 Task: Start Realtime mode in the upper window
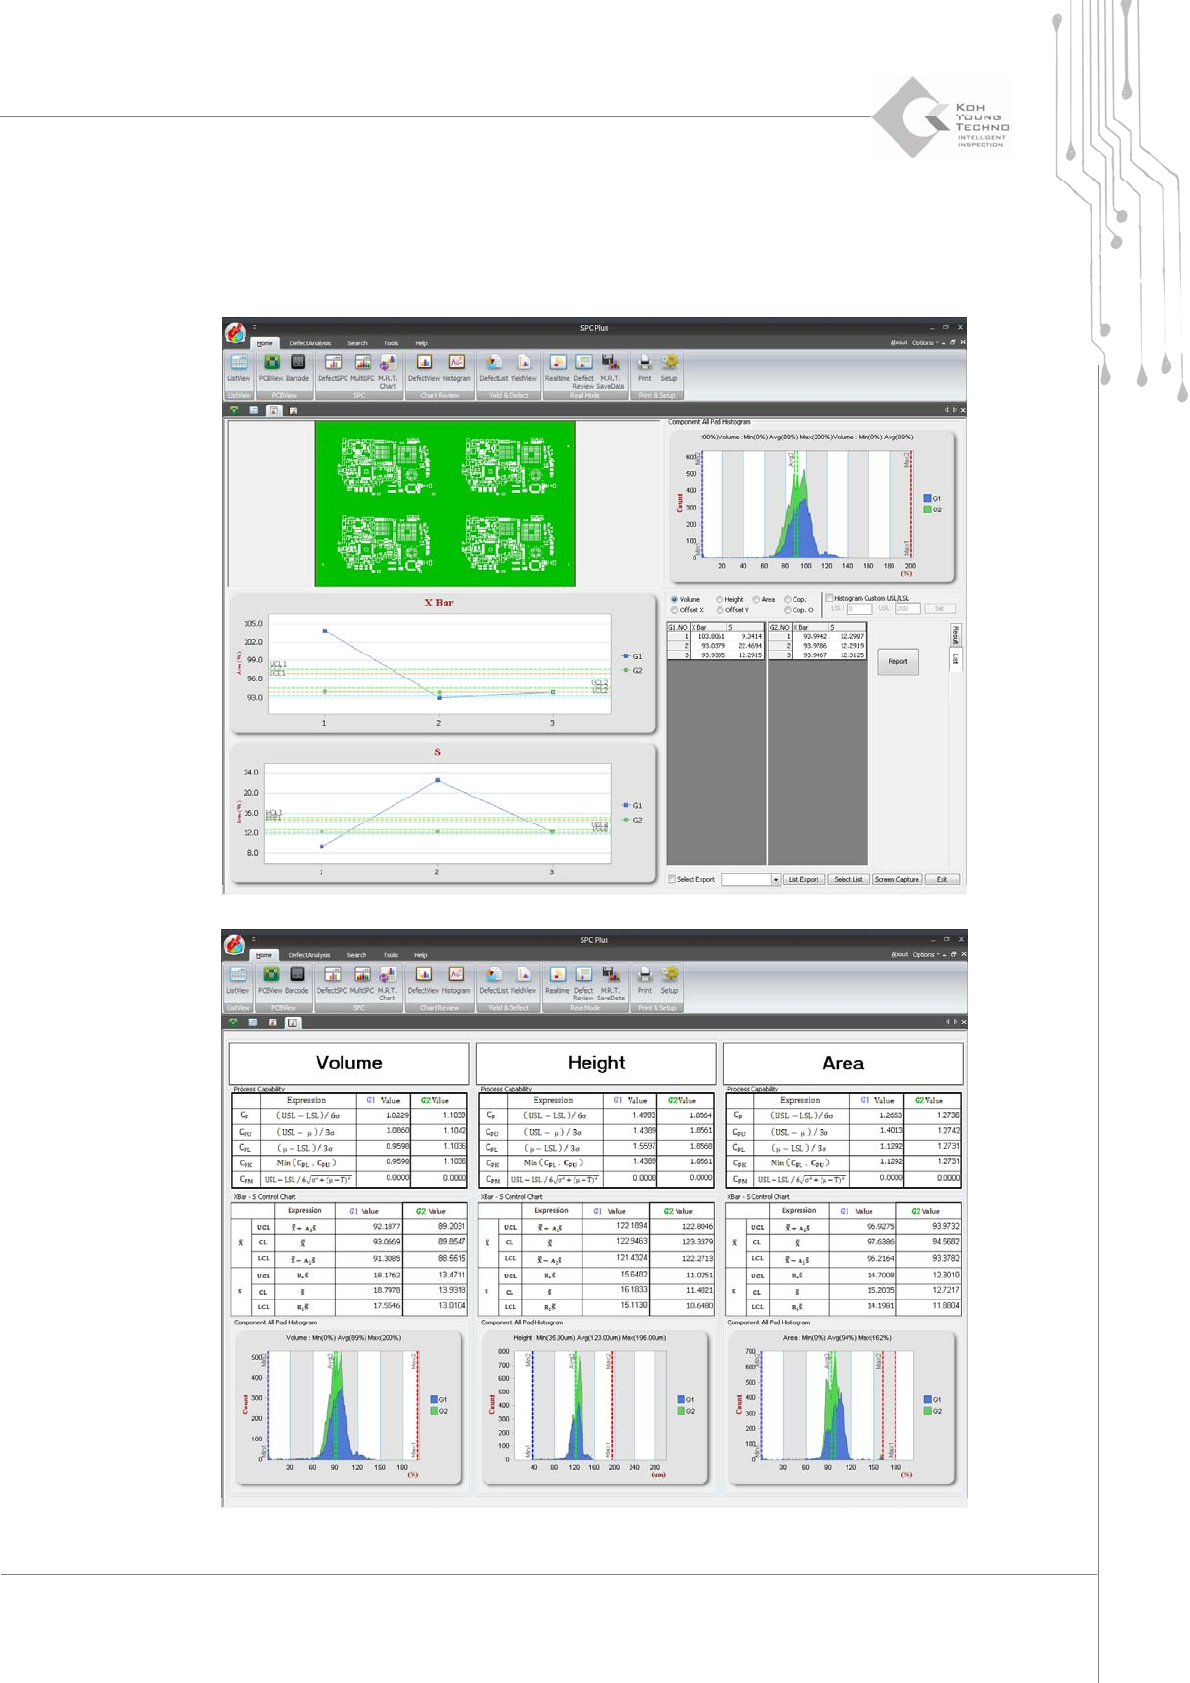click(x=558, y=367)
